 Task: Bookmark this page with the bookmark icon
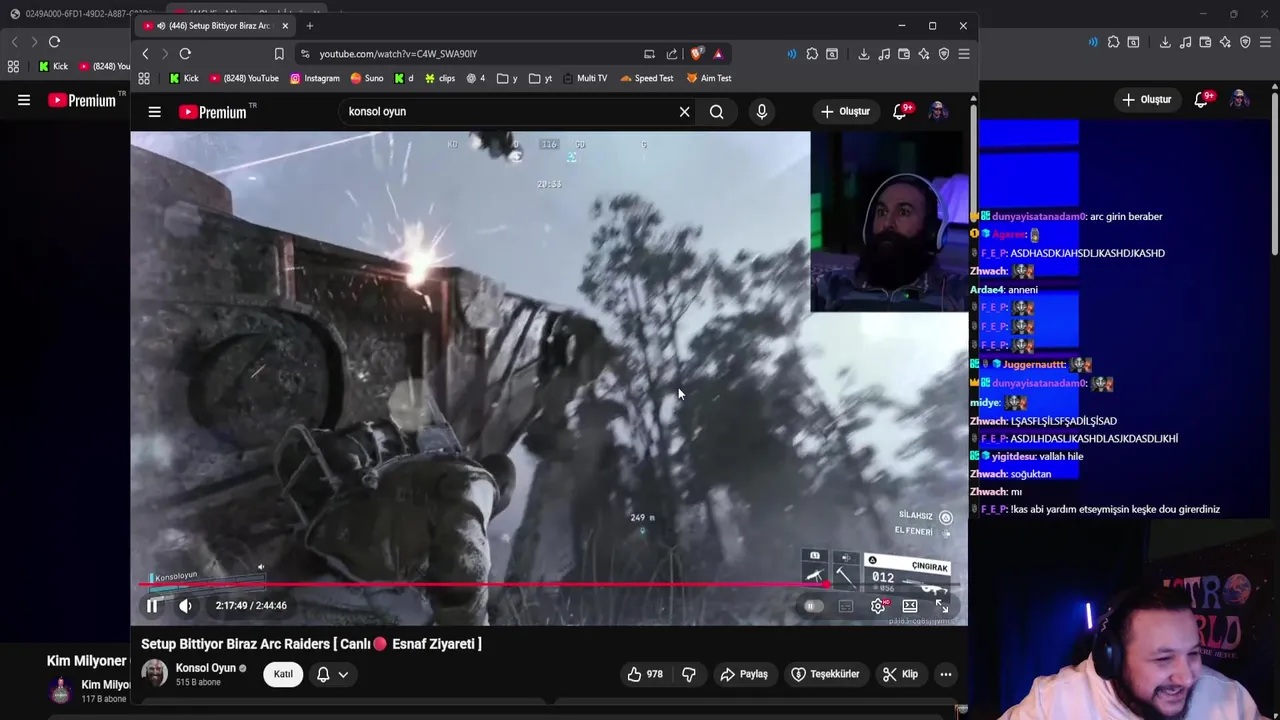[x=279, y=54]
